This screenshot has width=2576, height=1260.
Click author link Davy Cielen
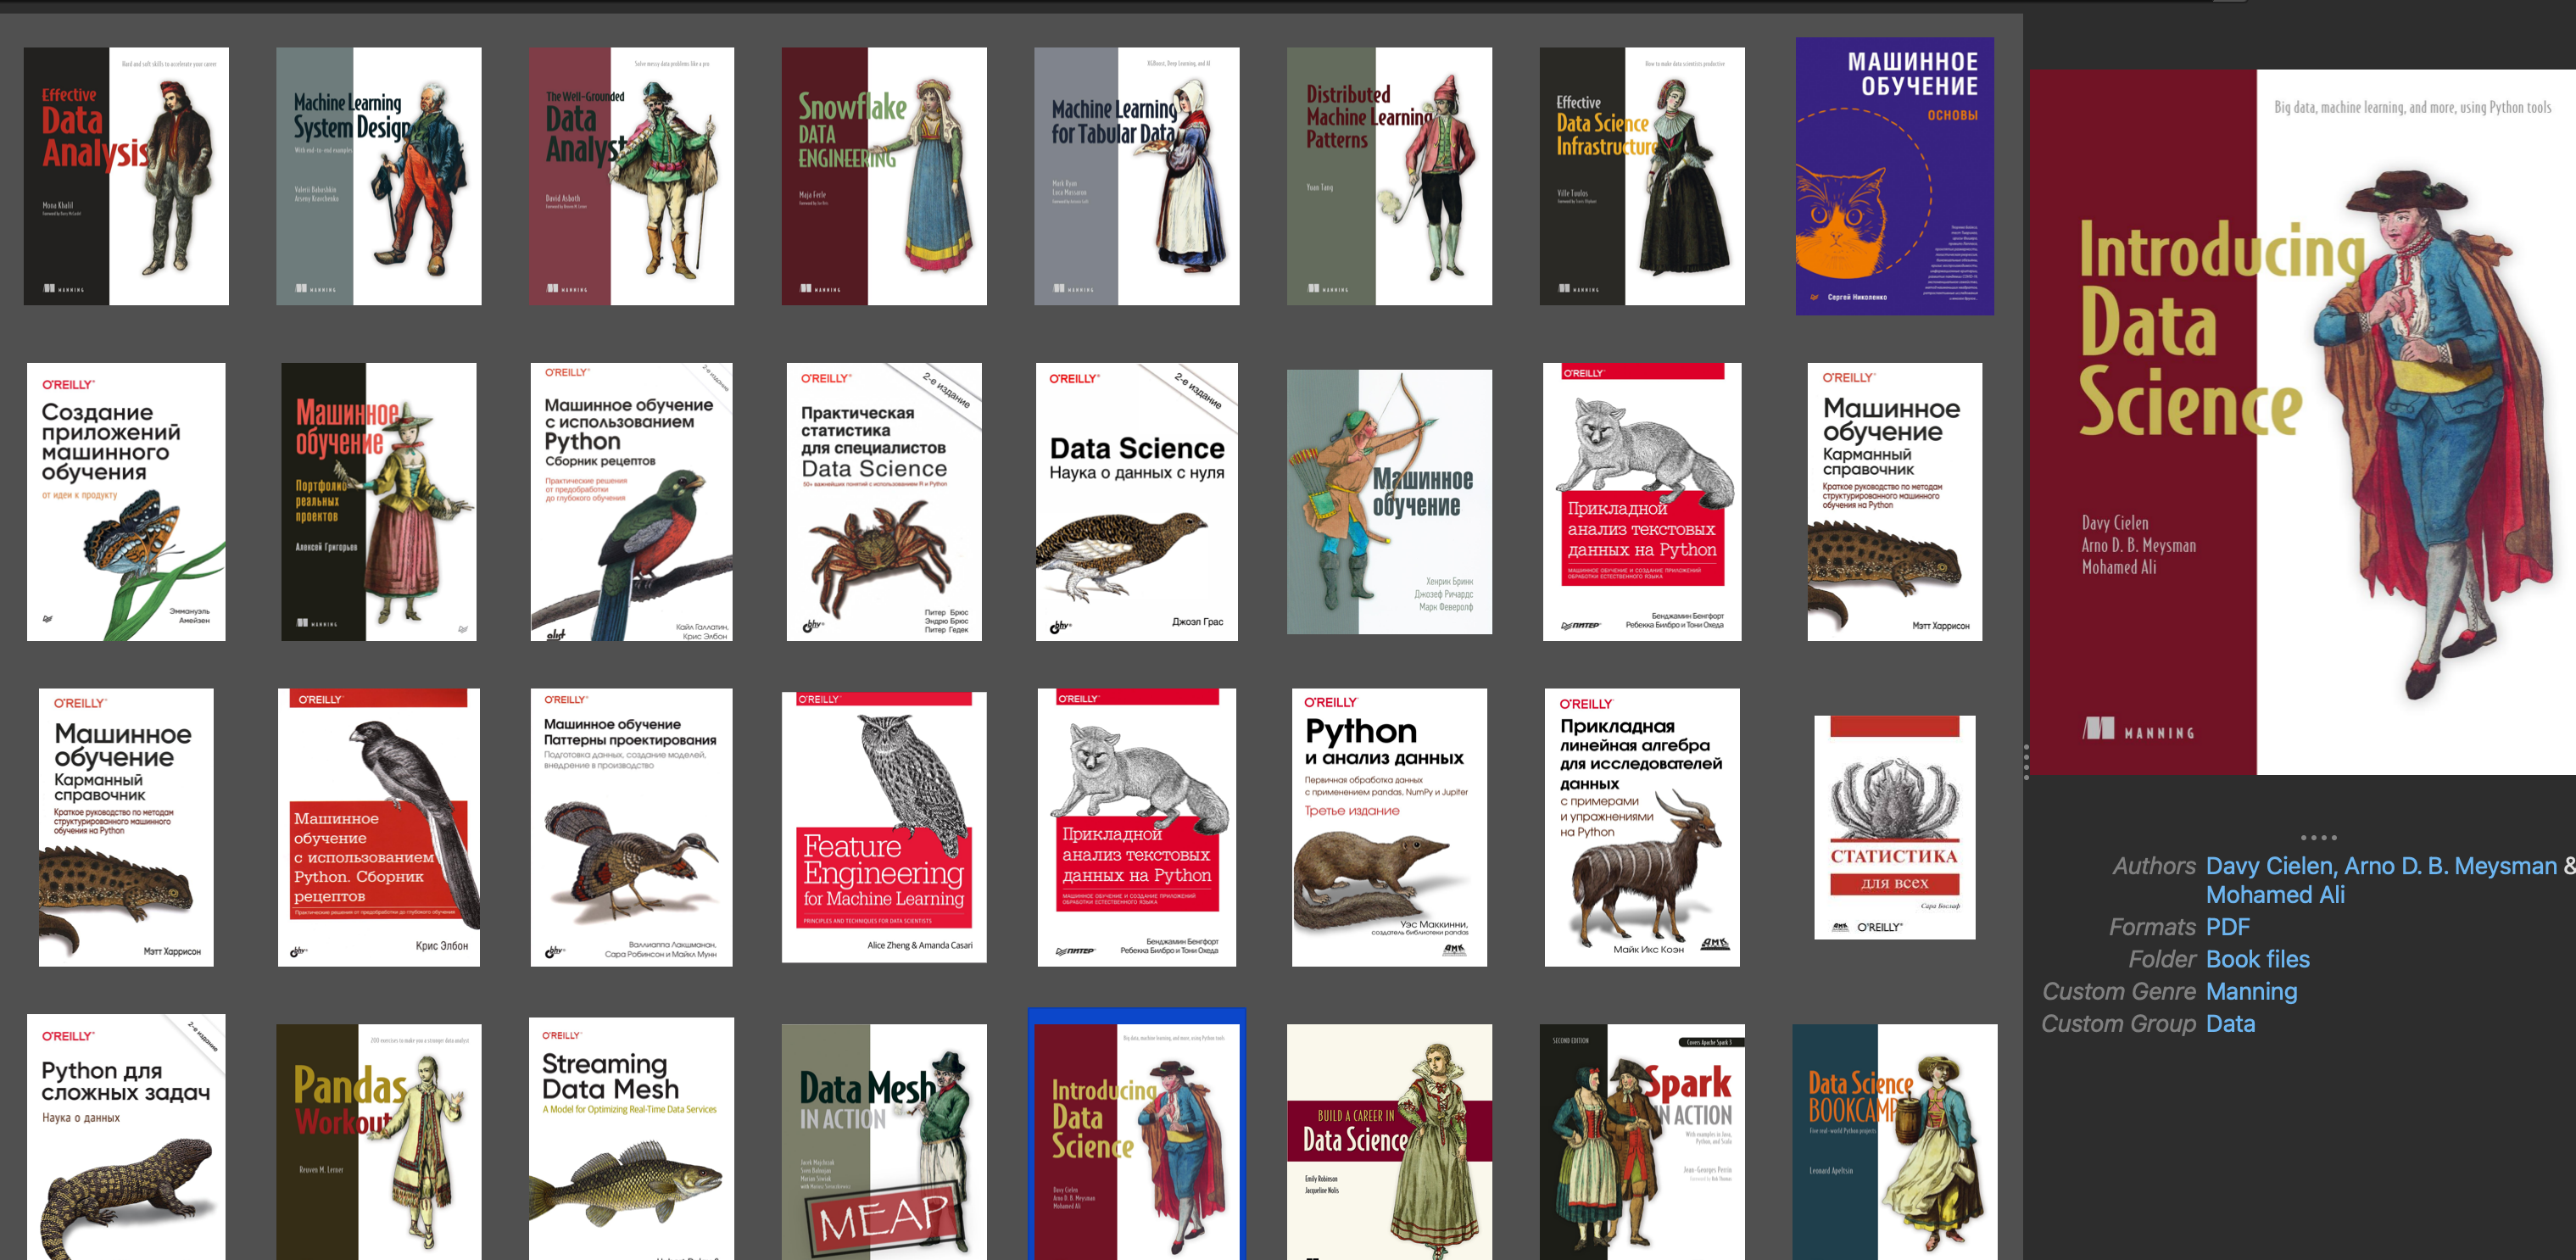tap(2269, 866)
